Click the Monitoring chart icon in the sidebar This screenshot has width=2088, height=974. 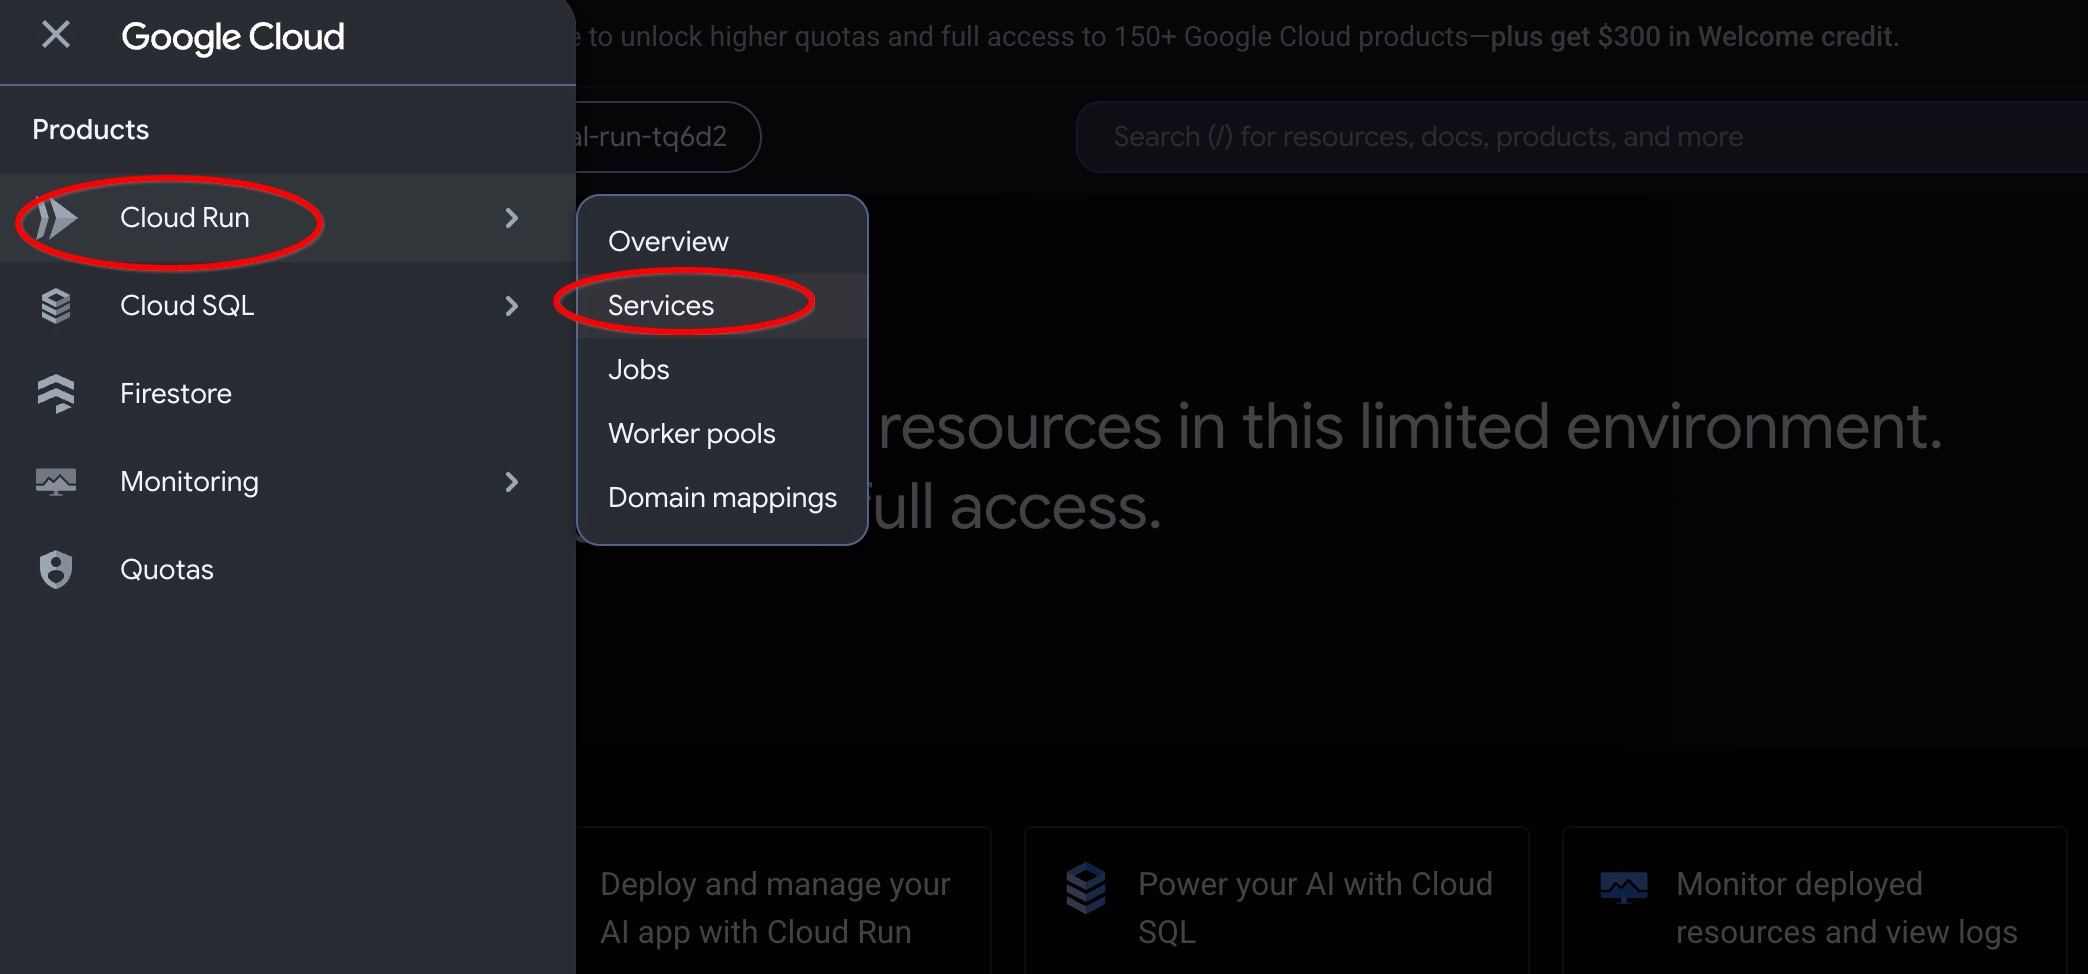pos(56,482)
